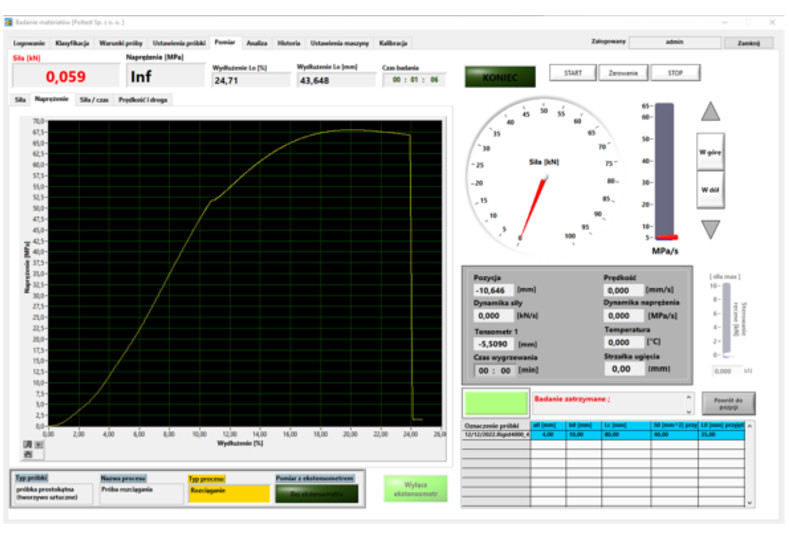This screenshot has width=789, height=543.
Task: Click the Prędkość mm/s value field
Action: (x=623, y=290)
